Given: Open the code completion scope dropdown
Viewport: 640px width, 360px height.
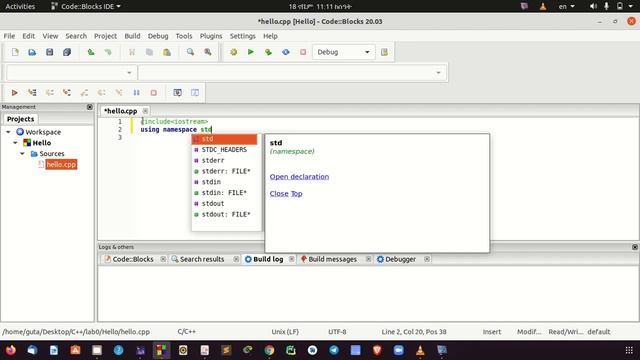Looking at the screenshot, I should (71, 73).
